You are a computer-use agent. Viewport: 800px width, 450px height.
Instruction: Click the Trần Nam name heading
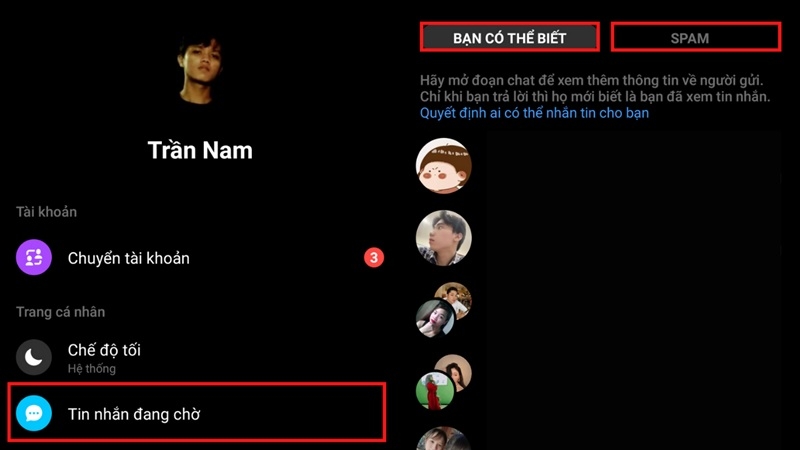(200, 150)
